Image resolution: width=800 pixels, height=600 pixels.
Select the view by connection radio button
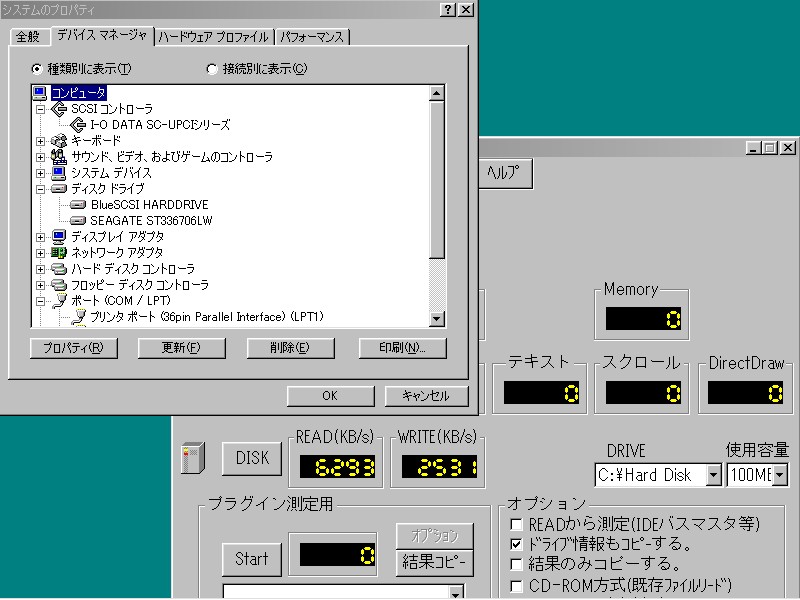(212, 69)
